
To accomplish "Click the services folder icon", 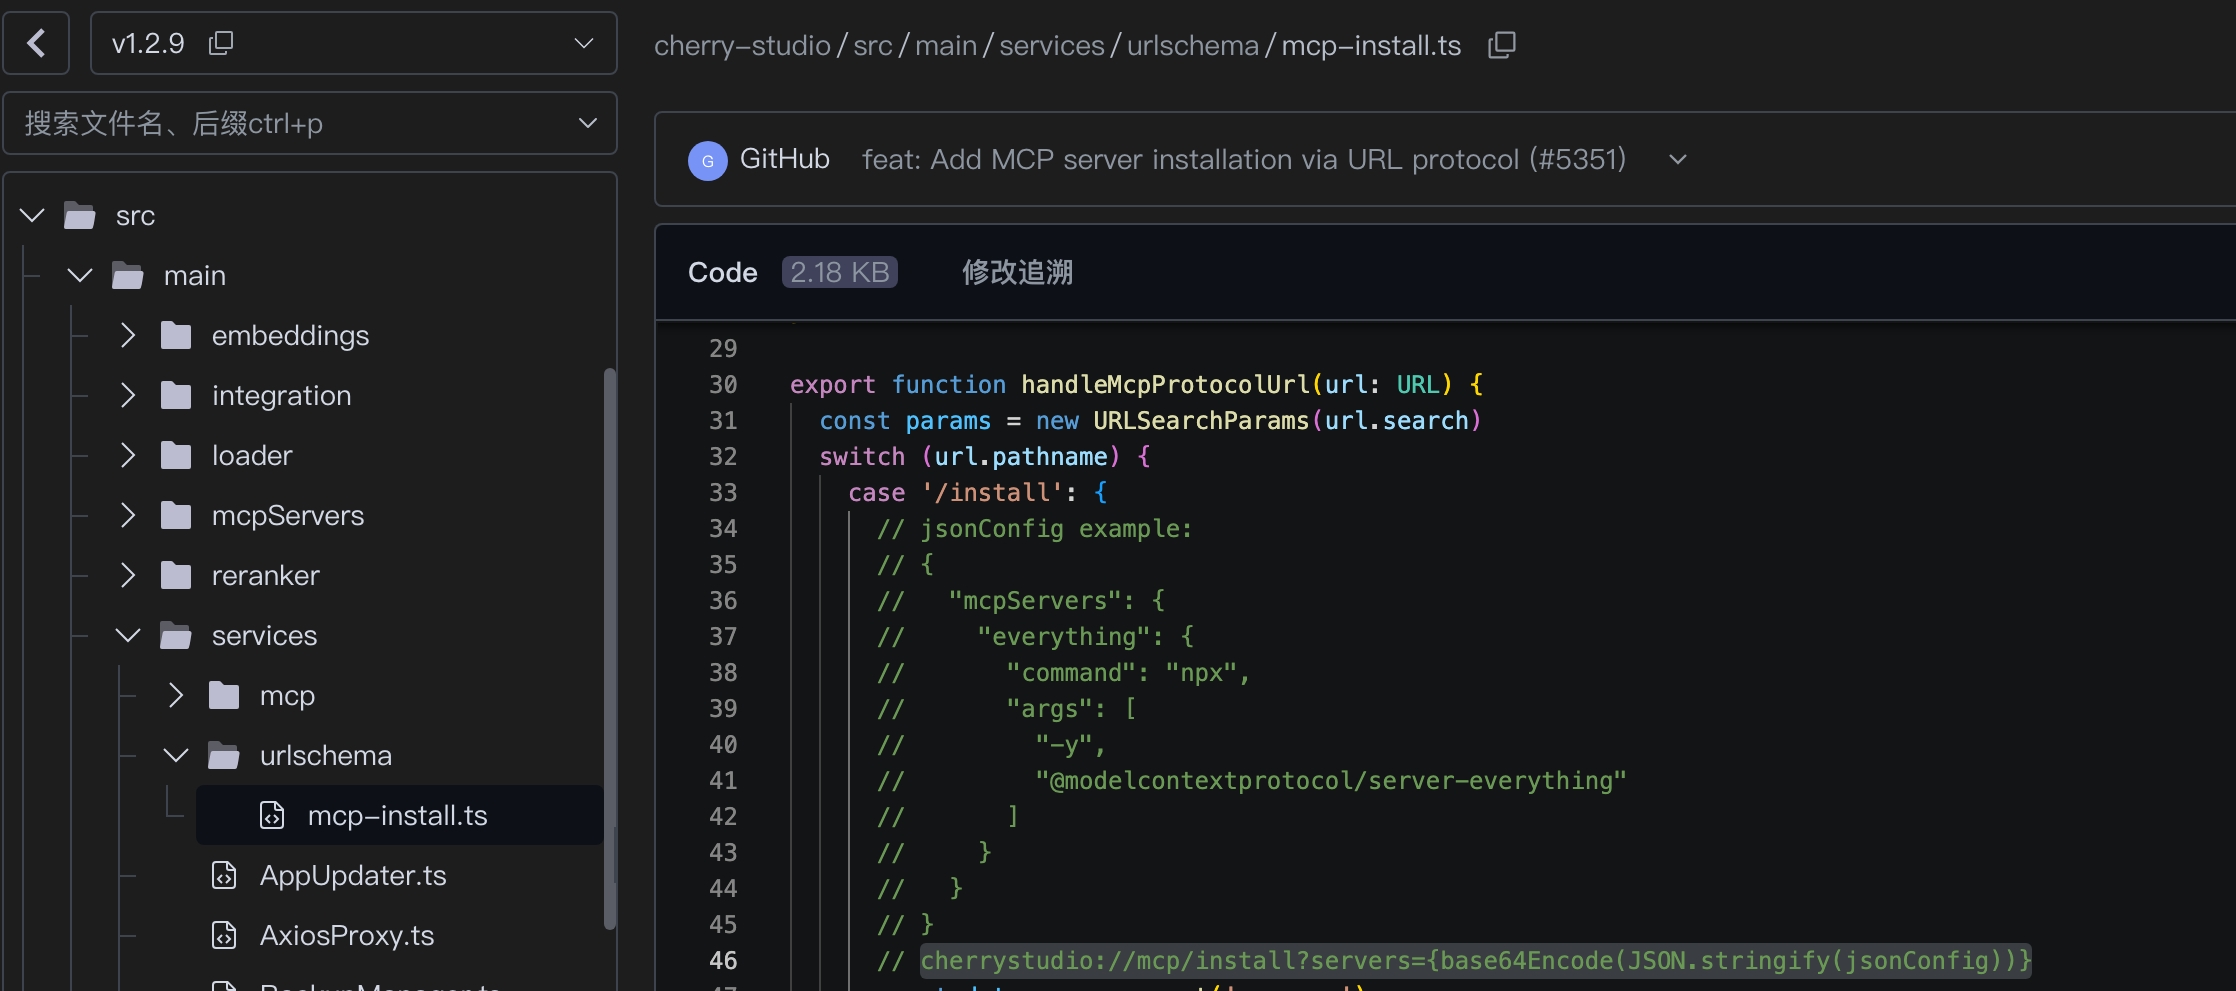I will tap(176, 635).
